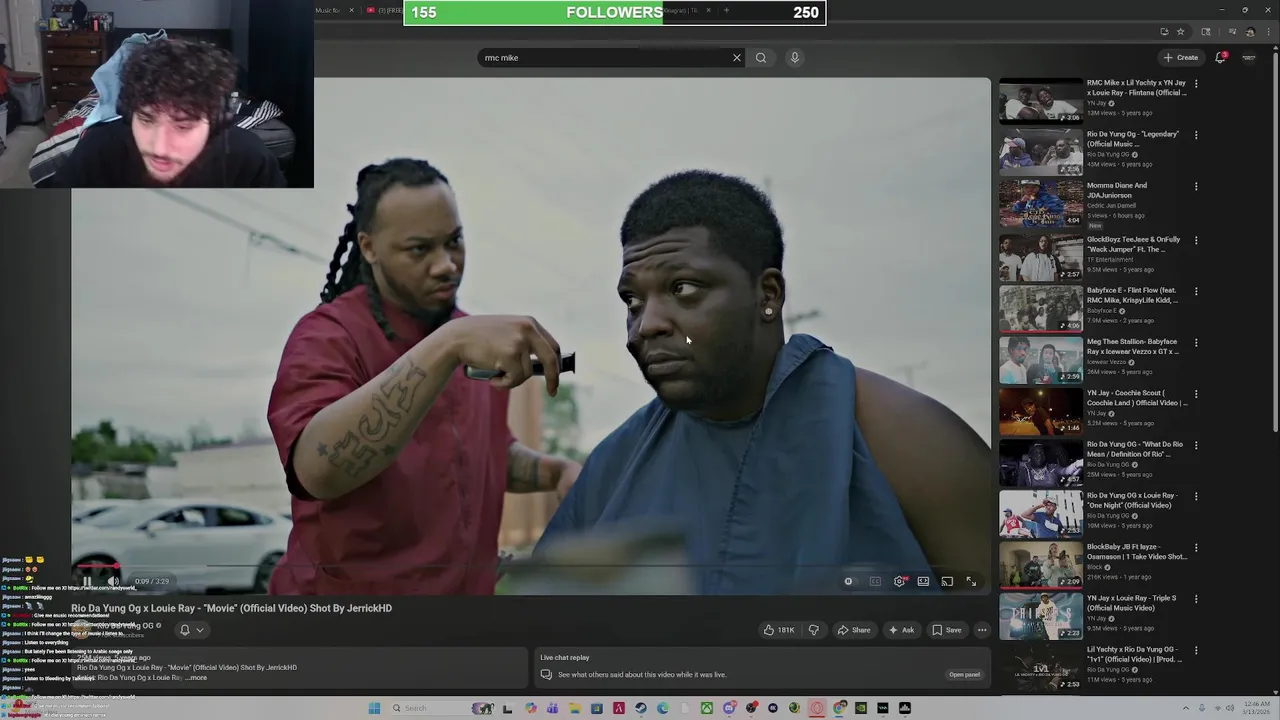
Task: Toggle the autoplay switch in the player
Action: click(849, 581)
